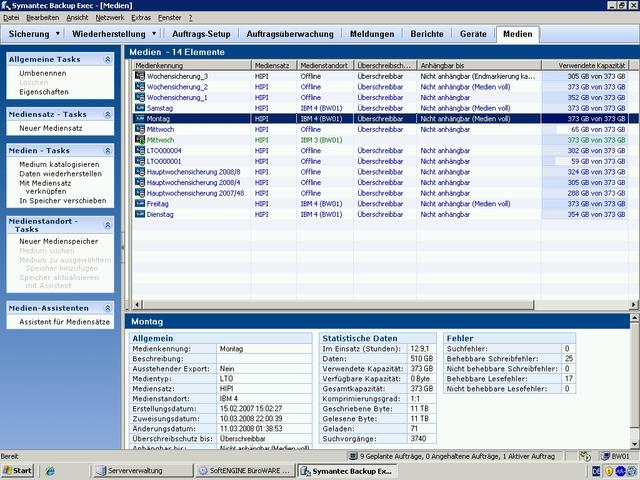The image size is (640, 480).
Task: Switch to SoftENGINE BüroWARE in the taskbar
Action: pyautogui.click(x=245, y=471)
